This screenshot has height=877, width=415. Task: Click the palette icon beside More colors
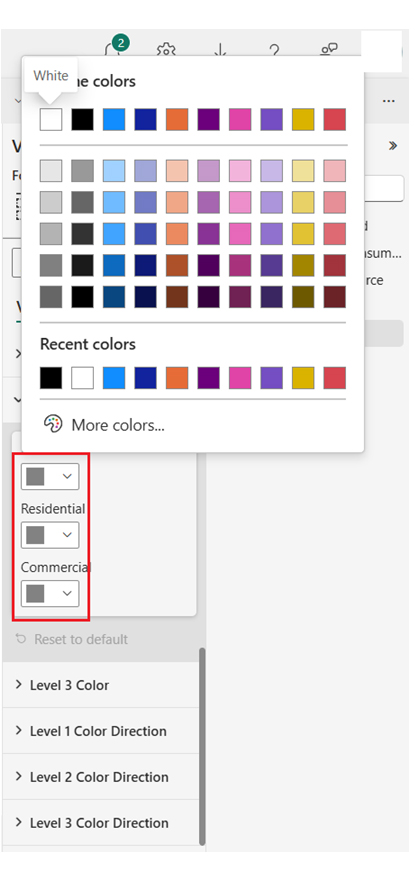click(53, 425)
